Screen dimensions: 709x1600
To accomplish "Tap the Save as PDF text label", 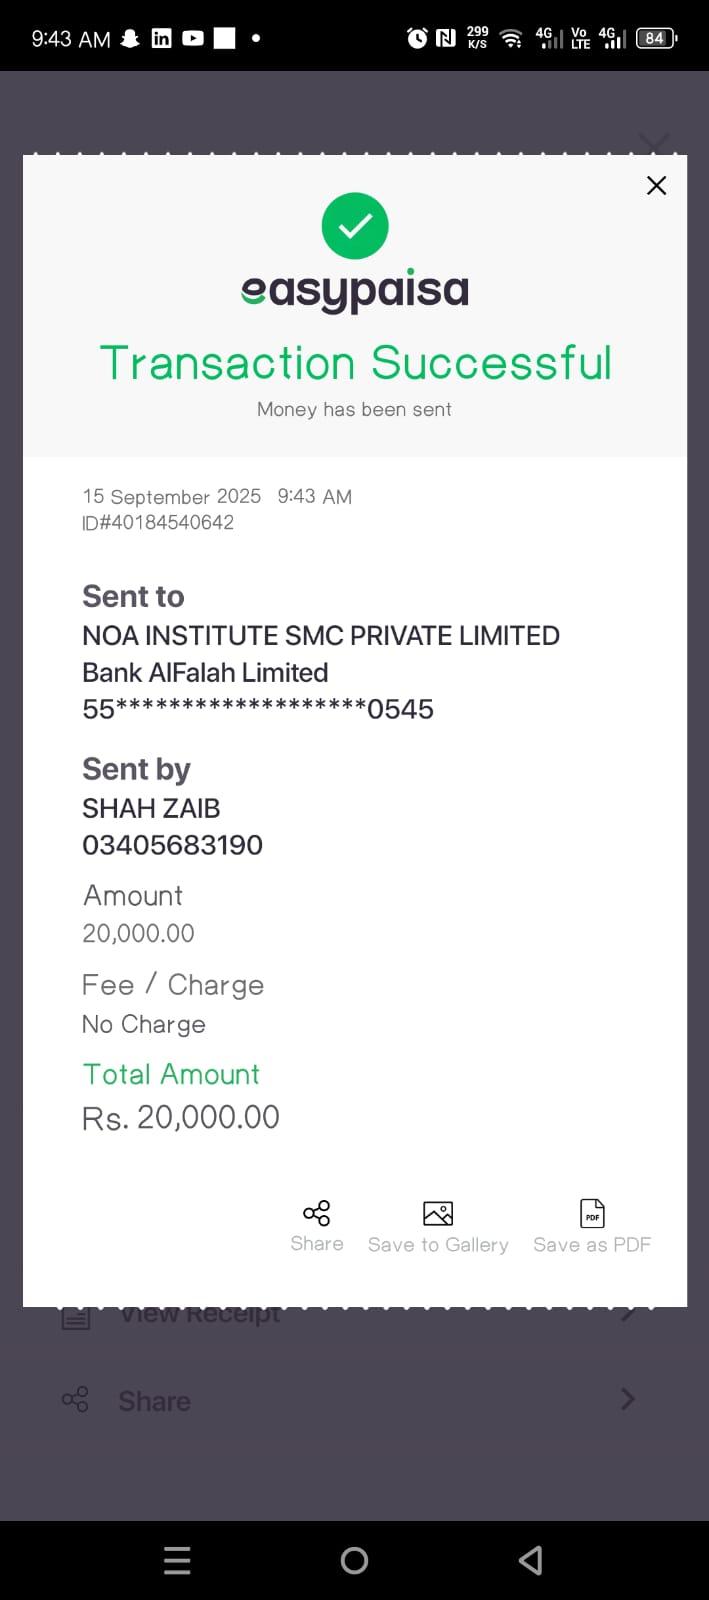I will [x=592, y=1245].
